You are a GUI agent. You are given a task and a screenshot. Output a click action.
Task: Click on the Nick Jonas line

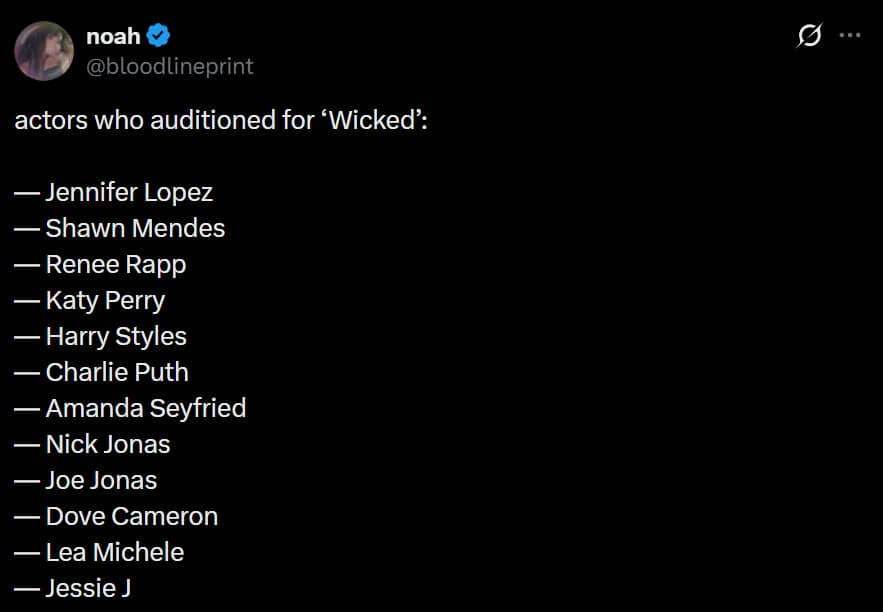point(107,444)
